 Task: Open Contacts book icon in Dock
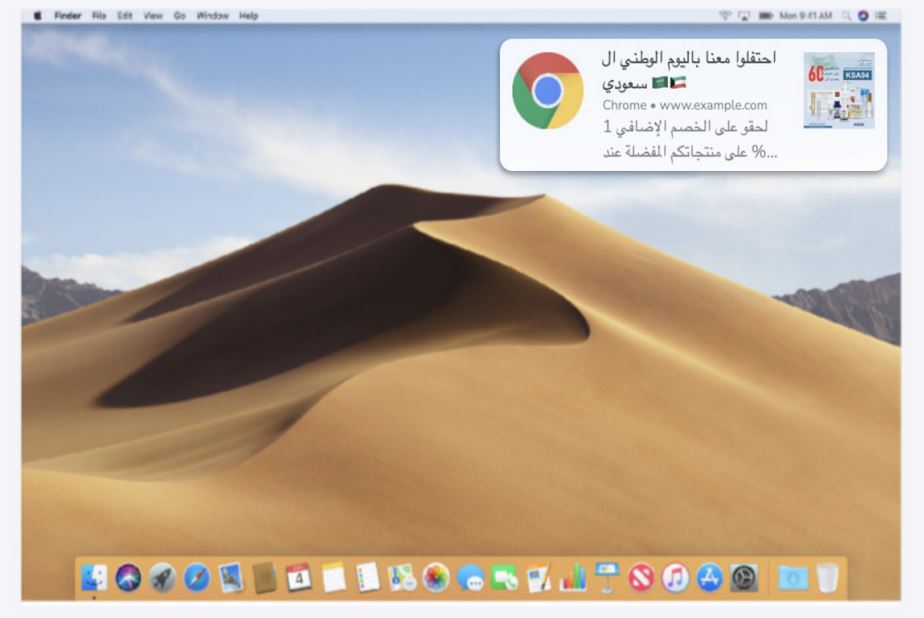[x=265, y=577]
